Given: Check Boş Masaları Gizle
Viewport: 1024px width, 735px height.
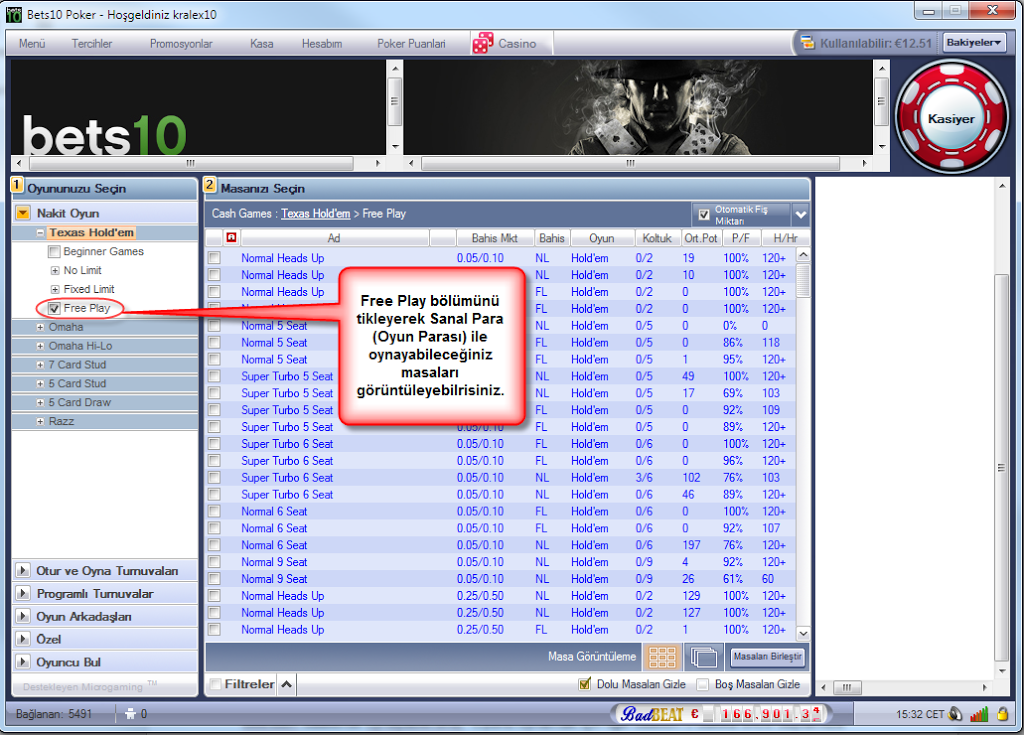Looking at the screenshot, I should pyautogui.click(x=703, y=684).
